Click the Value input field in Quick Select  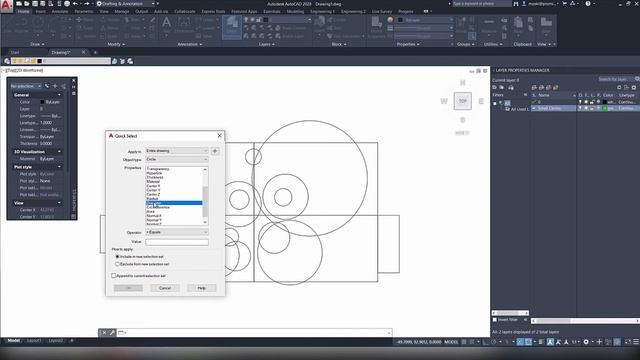tap(177, 242)
